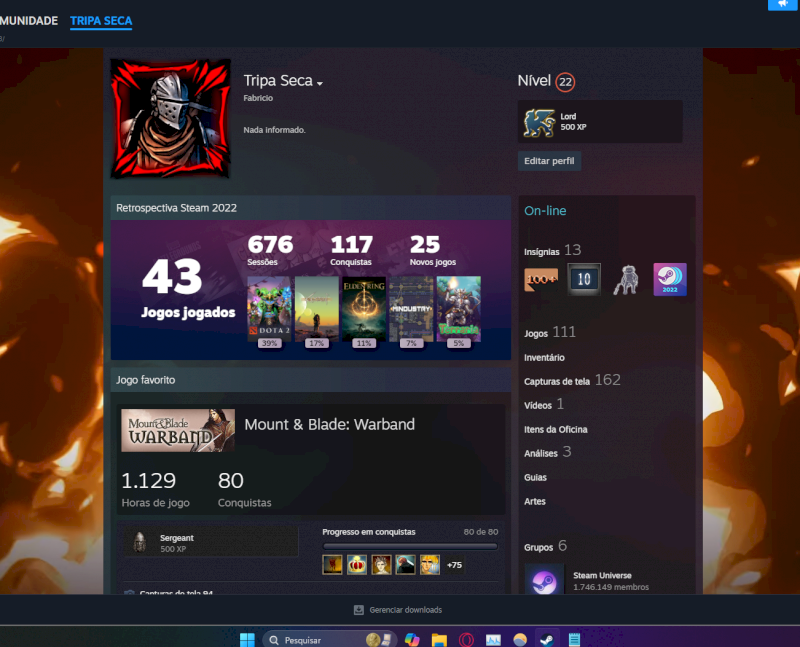Click the achievements progress bar
The image size is (800, 647).
coord(410,546)
